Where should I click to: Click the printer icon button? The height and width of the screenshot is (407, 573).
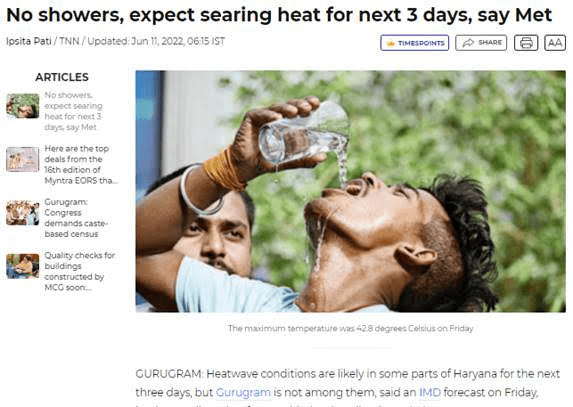[x=526, y=43]
